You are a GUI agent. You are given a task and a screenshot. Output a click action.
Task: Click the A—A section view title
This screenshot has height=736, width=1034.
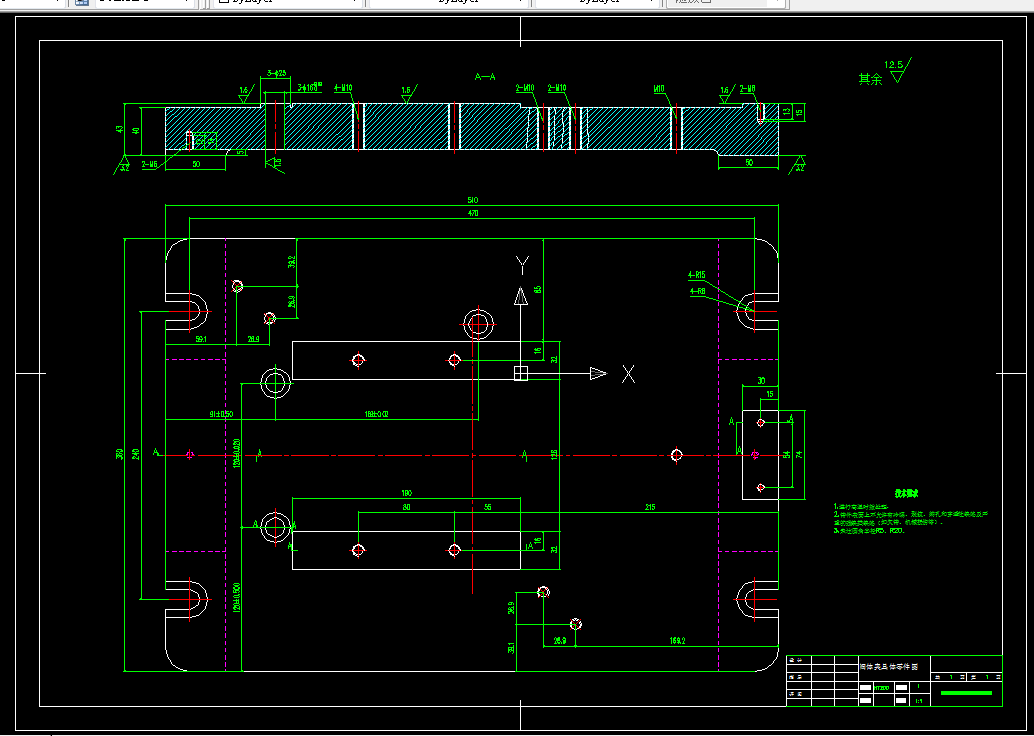coord(485,77)
